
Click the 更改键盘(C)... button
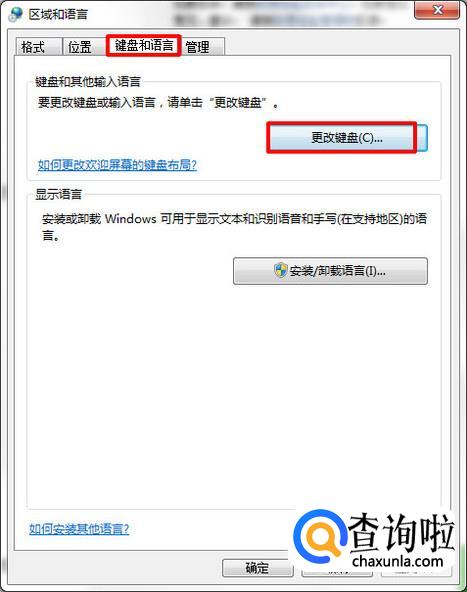pos(347,138)
